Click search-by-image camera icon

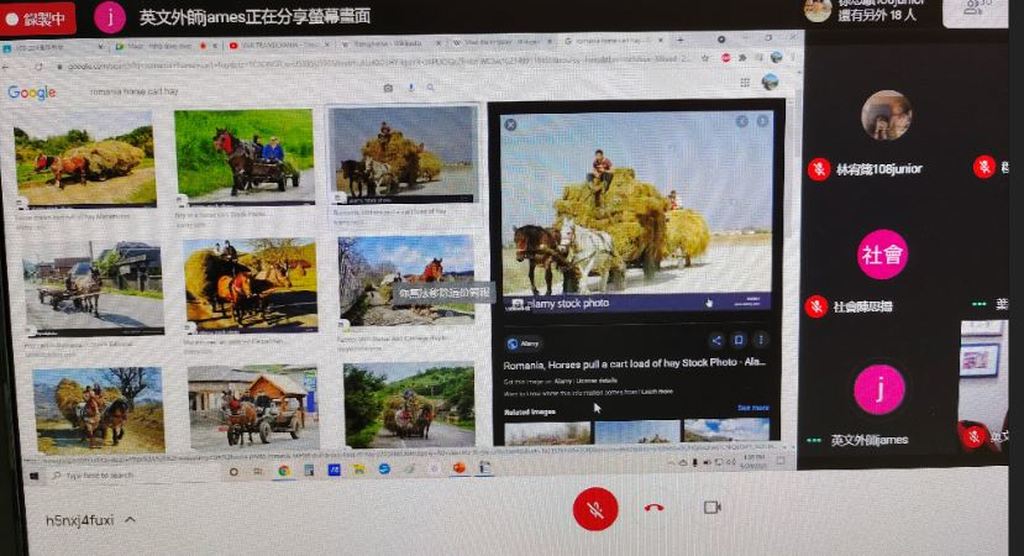pyautogui.click(x=388, y=88)
